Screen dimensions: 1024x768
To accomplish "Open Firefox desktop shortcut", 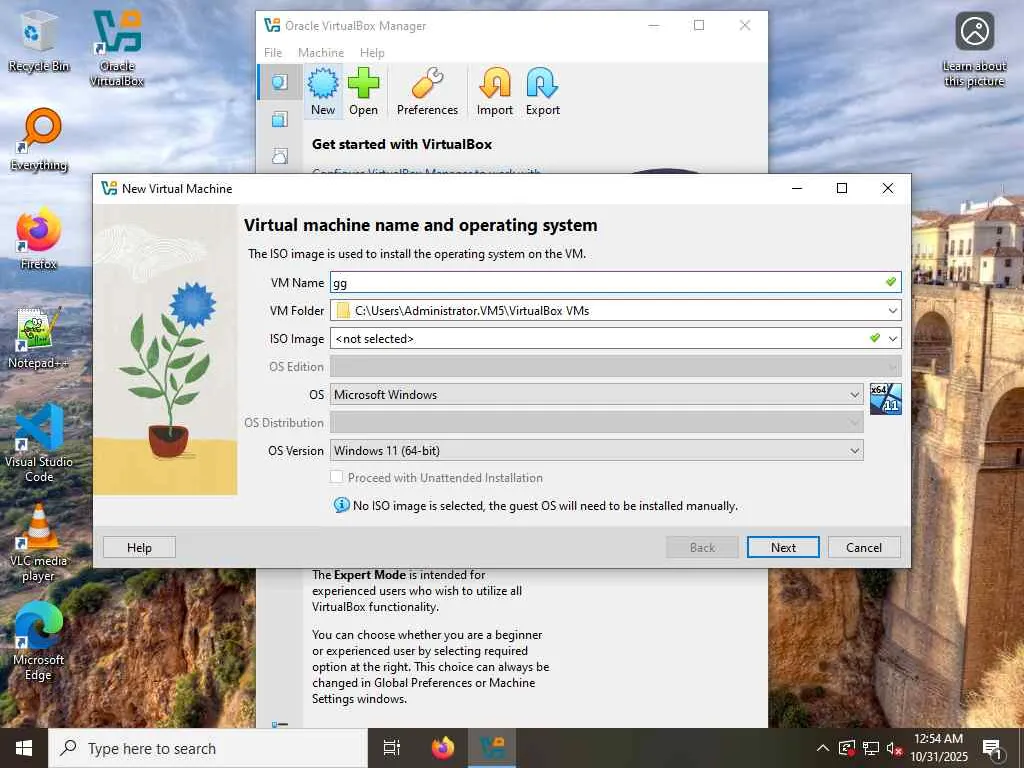I will point(39,239).
